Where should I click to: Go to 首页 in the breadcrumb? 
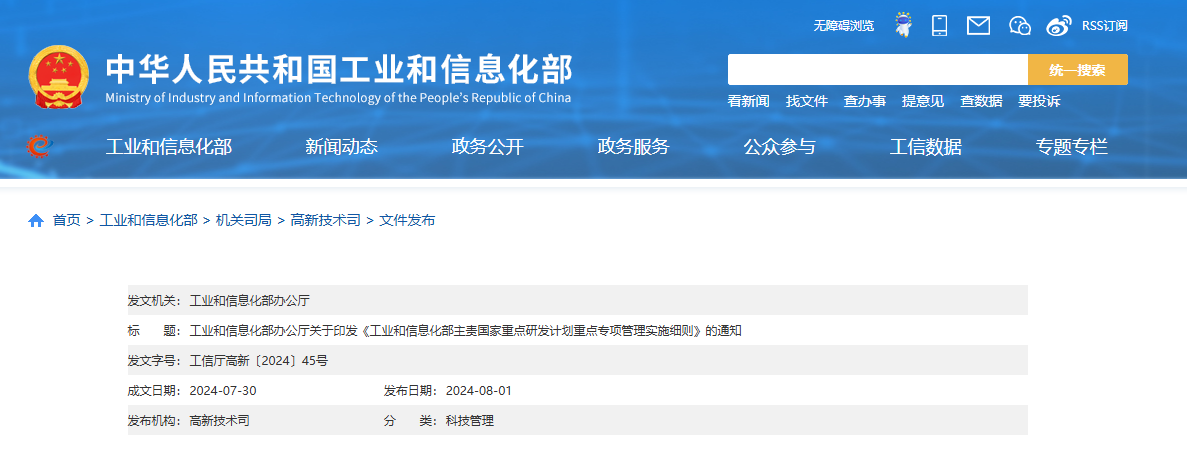67,221
